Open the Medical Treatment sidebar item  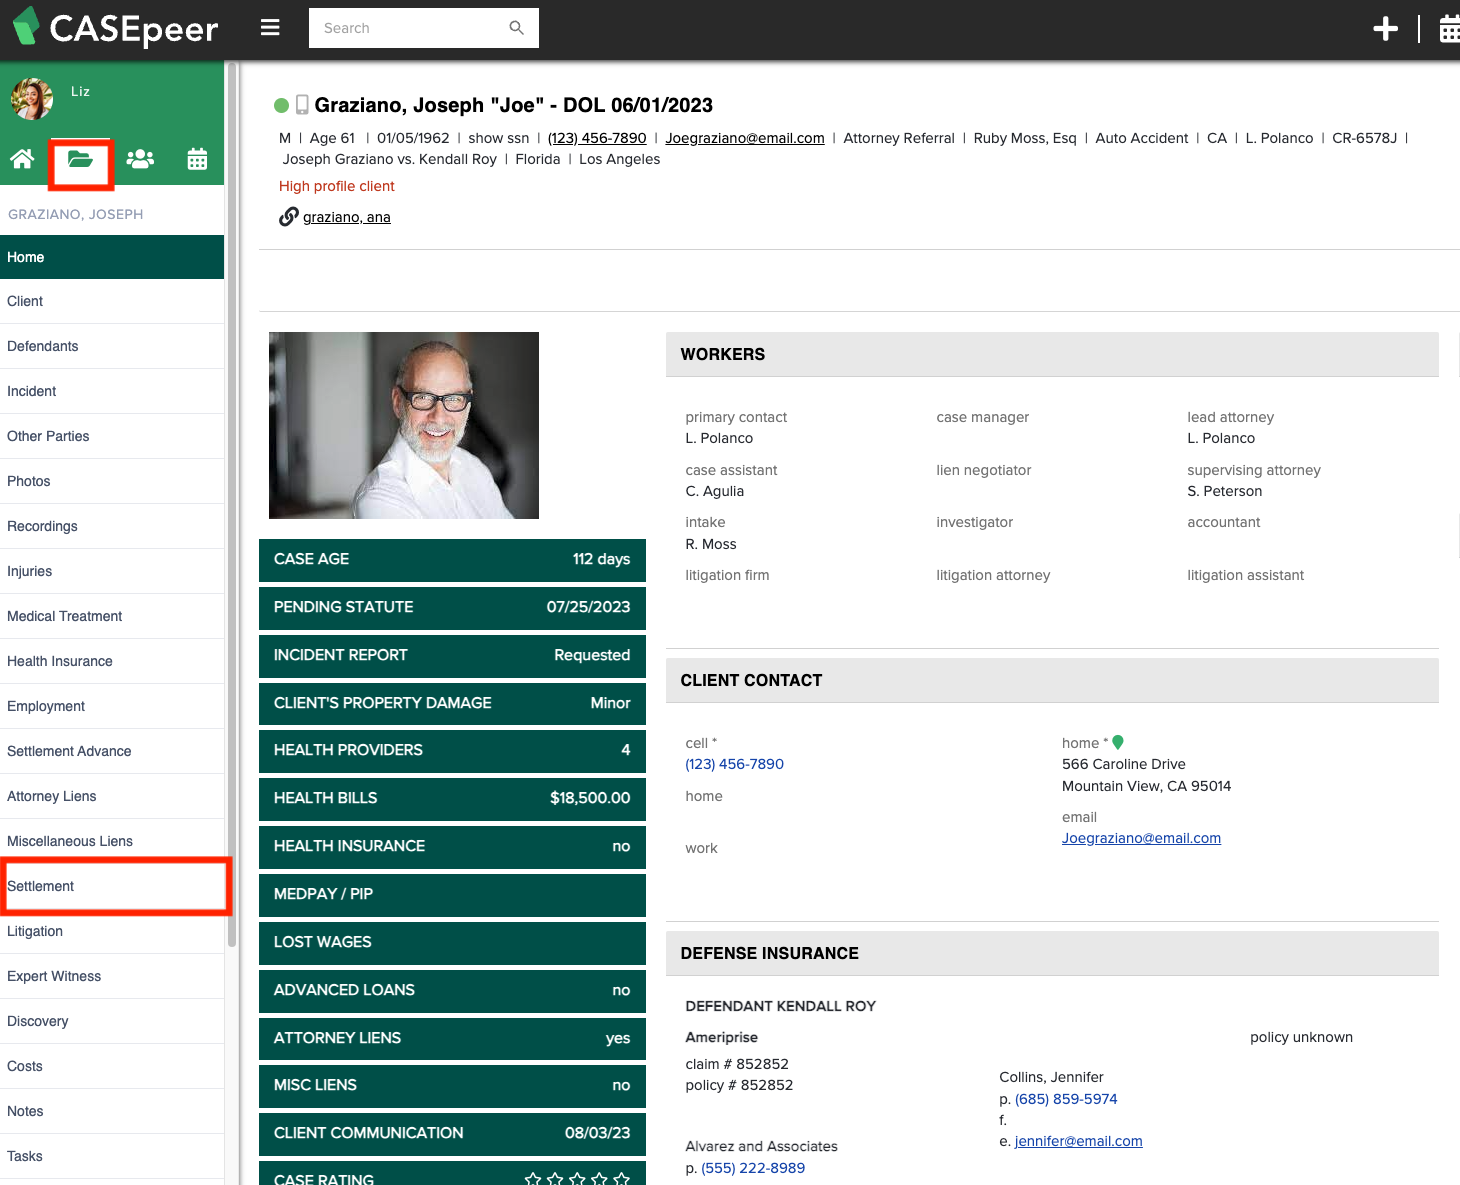112,616
